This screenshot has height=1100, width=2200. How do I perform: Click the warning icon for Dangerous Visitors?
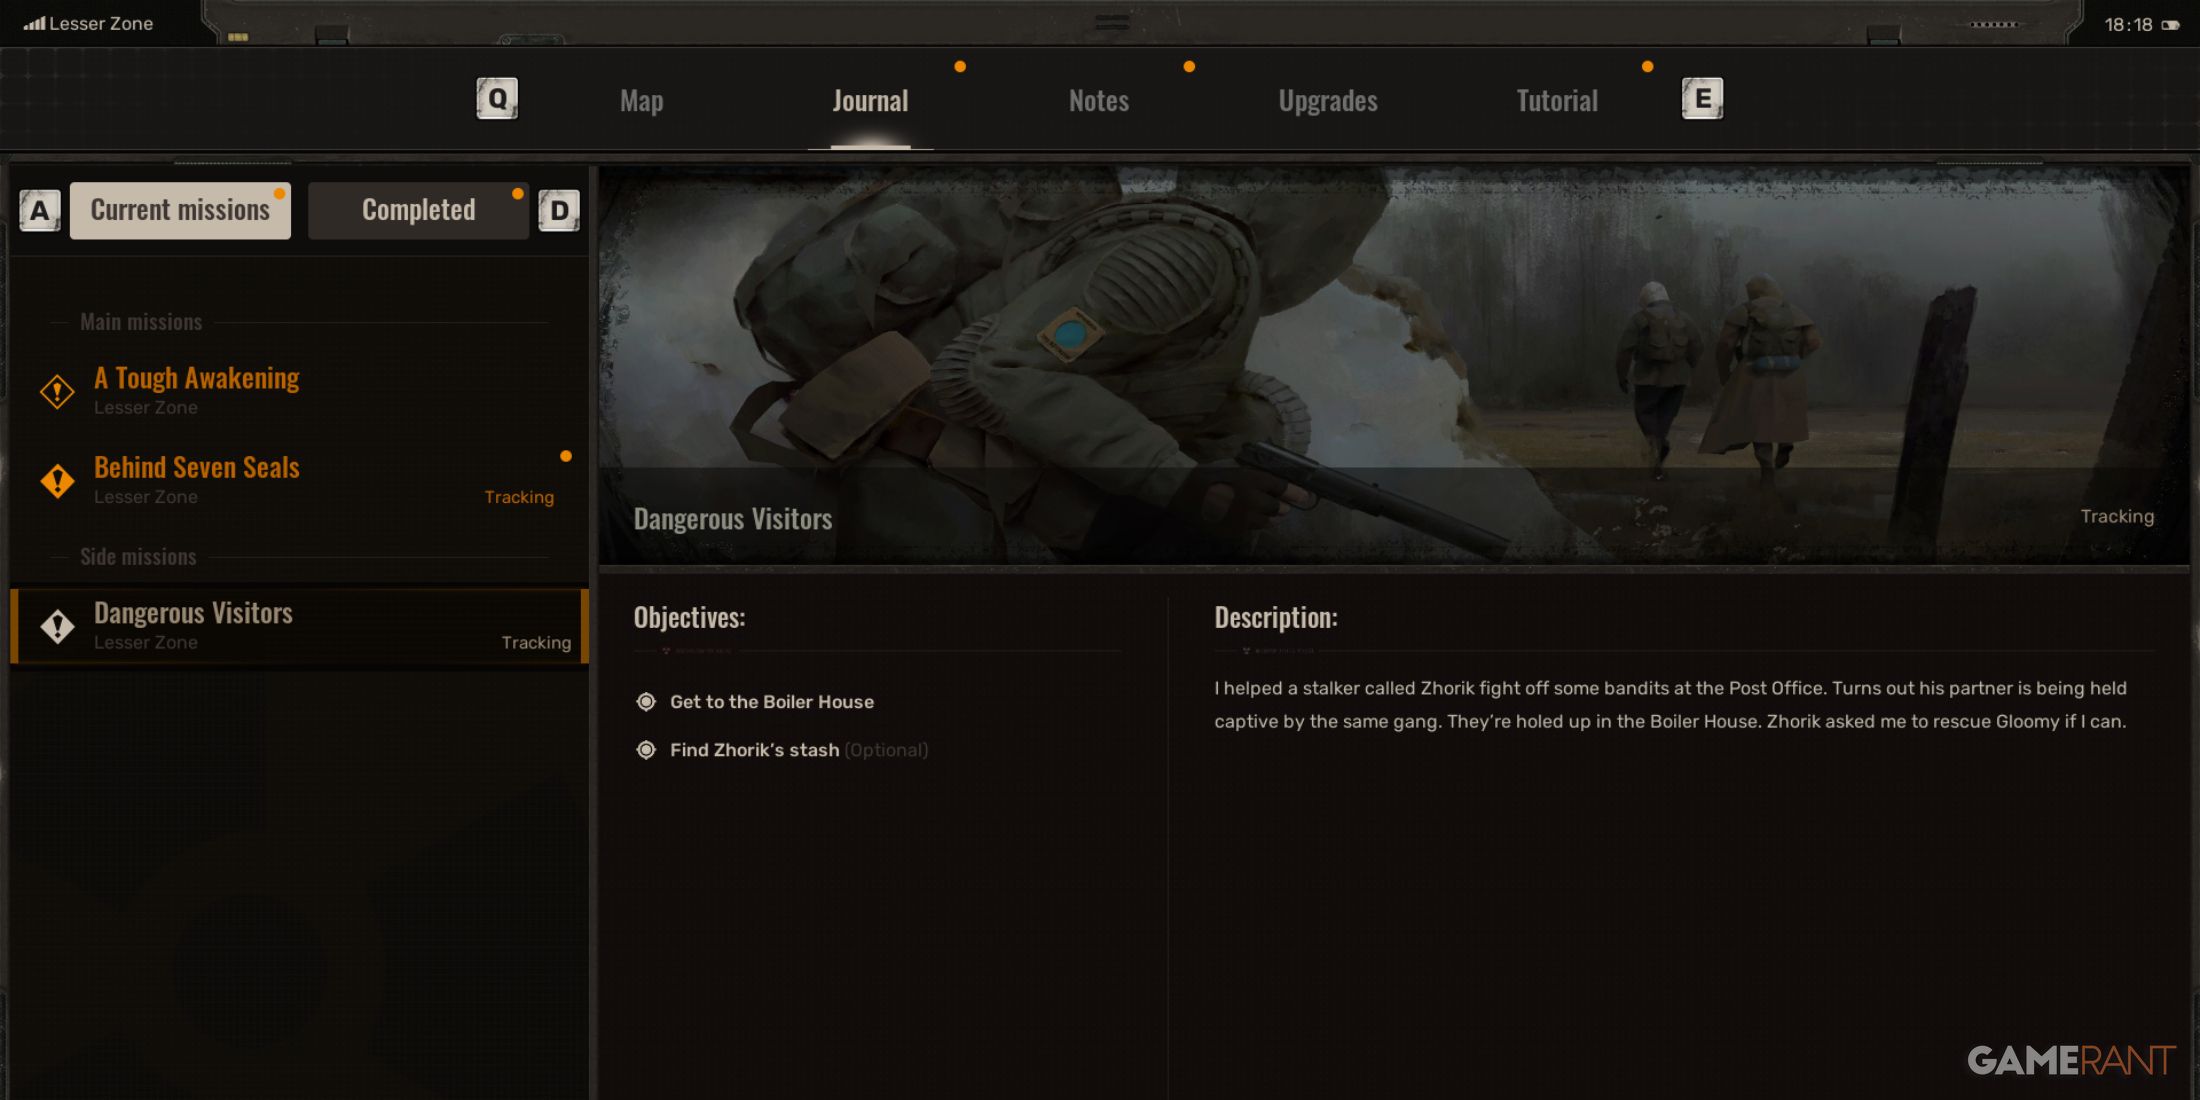coord(55,622)
